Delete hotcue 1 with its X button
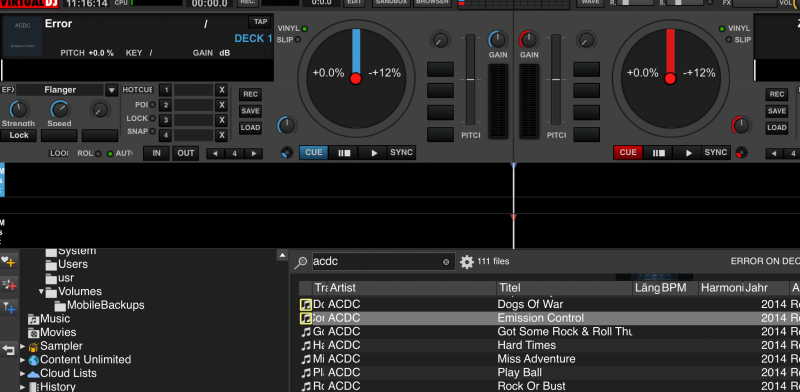Image resolution: width=800 pixels, height=392 pixels. (x=221, y=90)
